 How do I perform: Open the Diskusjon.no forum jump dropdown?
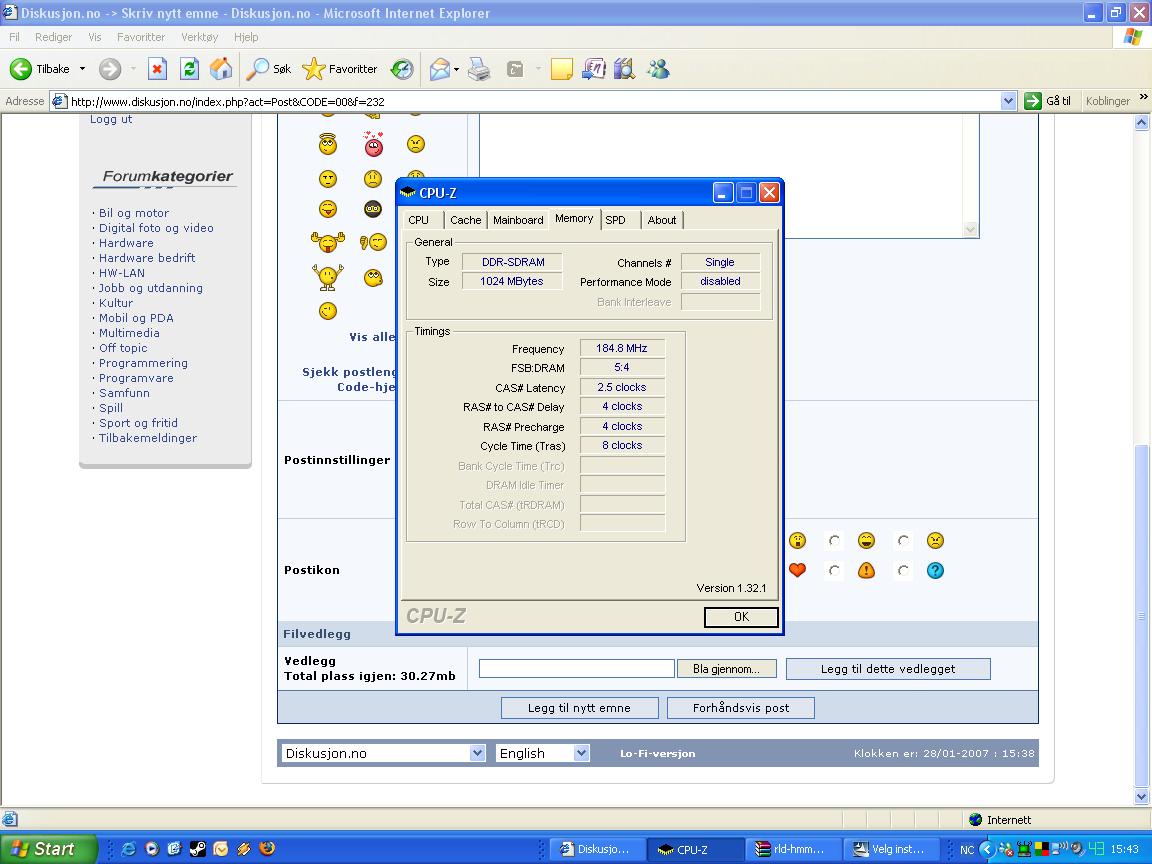click(x=477, y=752)
